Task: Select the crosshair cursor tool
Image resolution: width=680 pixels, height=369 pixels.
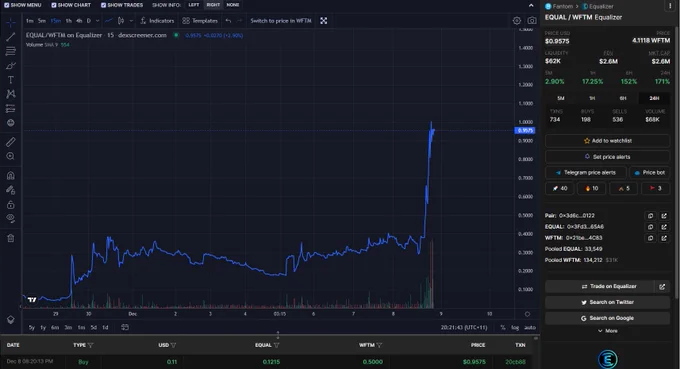Action: pos(10,22)
